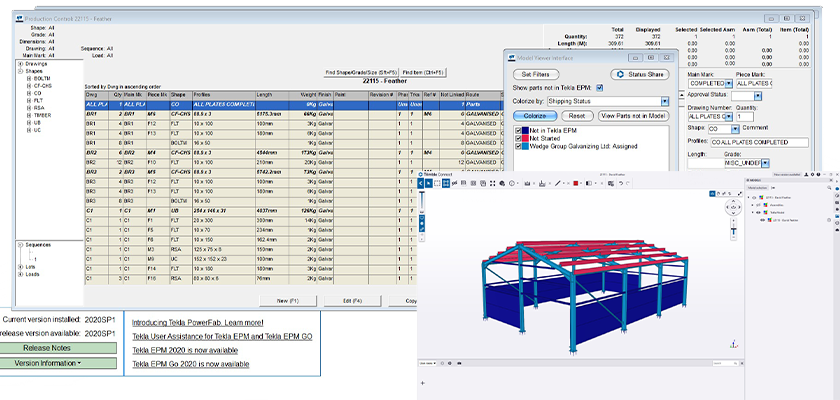Open the Grade dropdown
The image size is (840, 400).
click(x=766, y=162)
